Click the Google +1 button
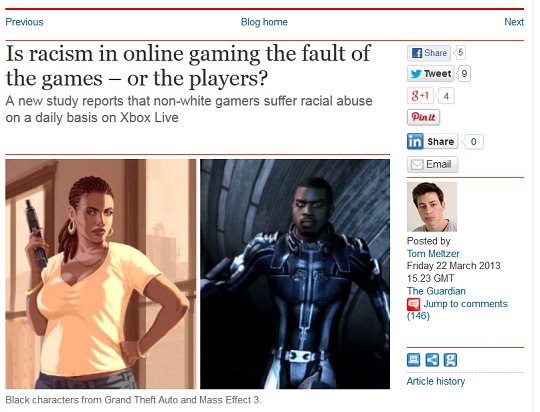 click(x=420, y=95)
